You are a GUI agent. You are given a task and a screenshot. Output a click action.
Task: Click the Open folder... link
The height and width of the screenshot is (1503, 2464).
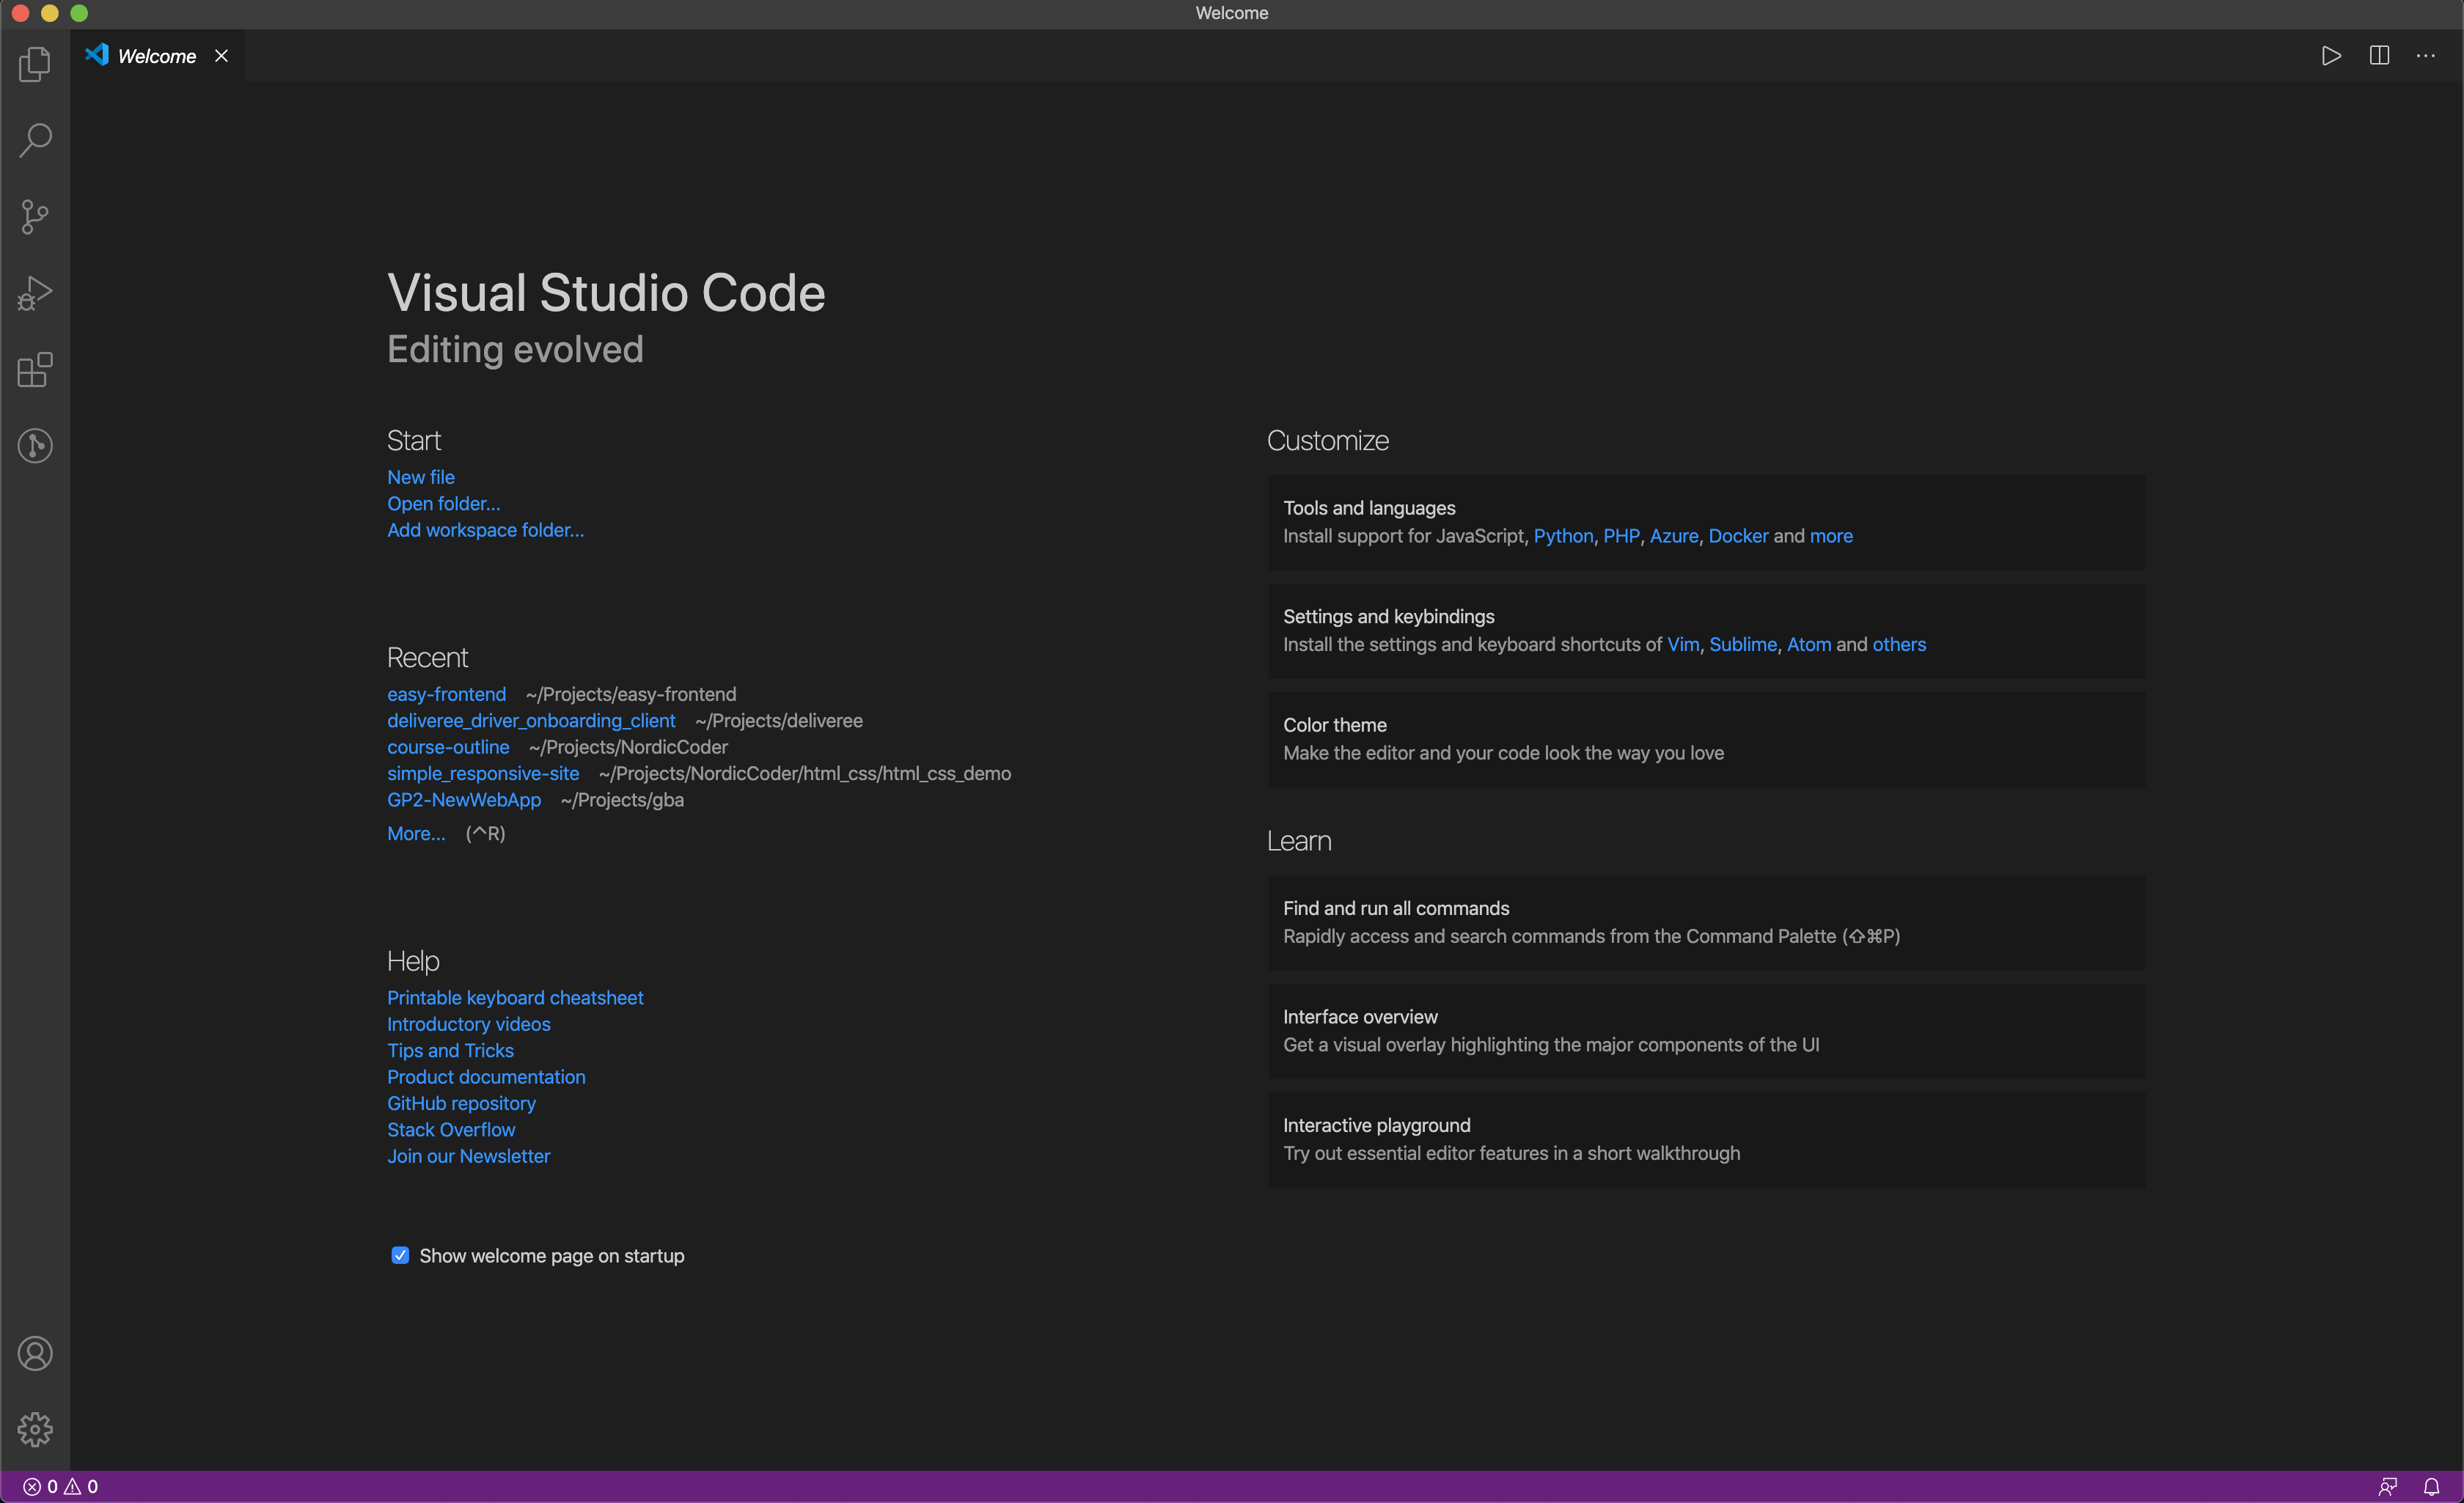[x=444, y=503]
